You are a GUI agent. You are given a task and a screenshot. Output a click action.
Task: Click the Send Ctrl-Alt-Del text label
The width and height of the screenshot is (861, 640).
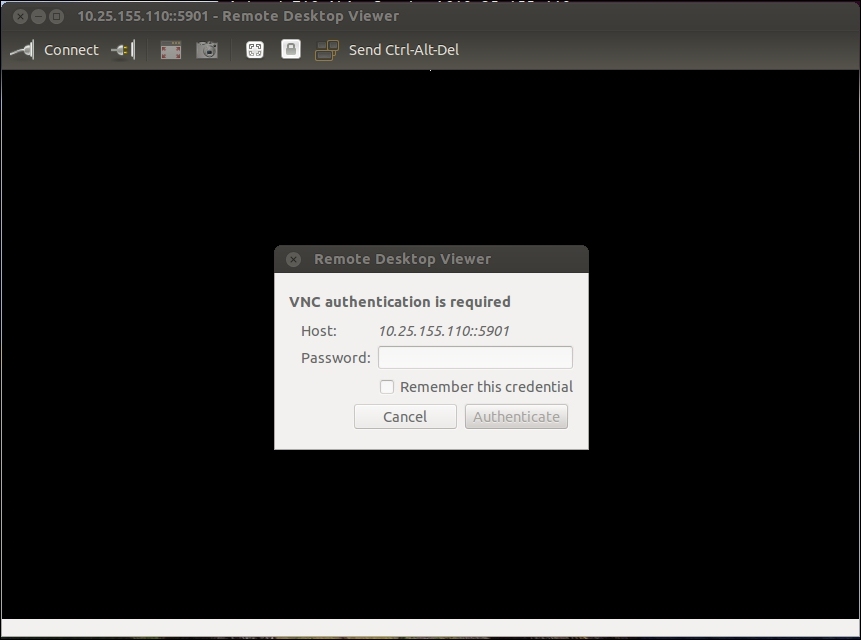pos(403,49)
